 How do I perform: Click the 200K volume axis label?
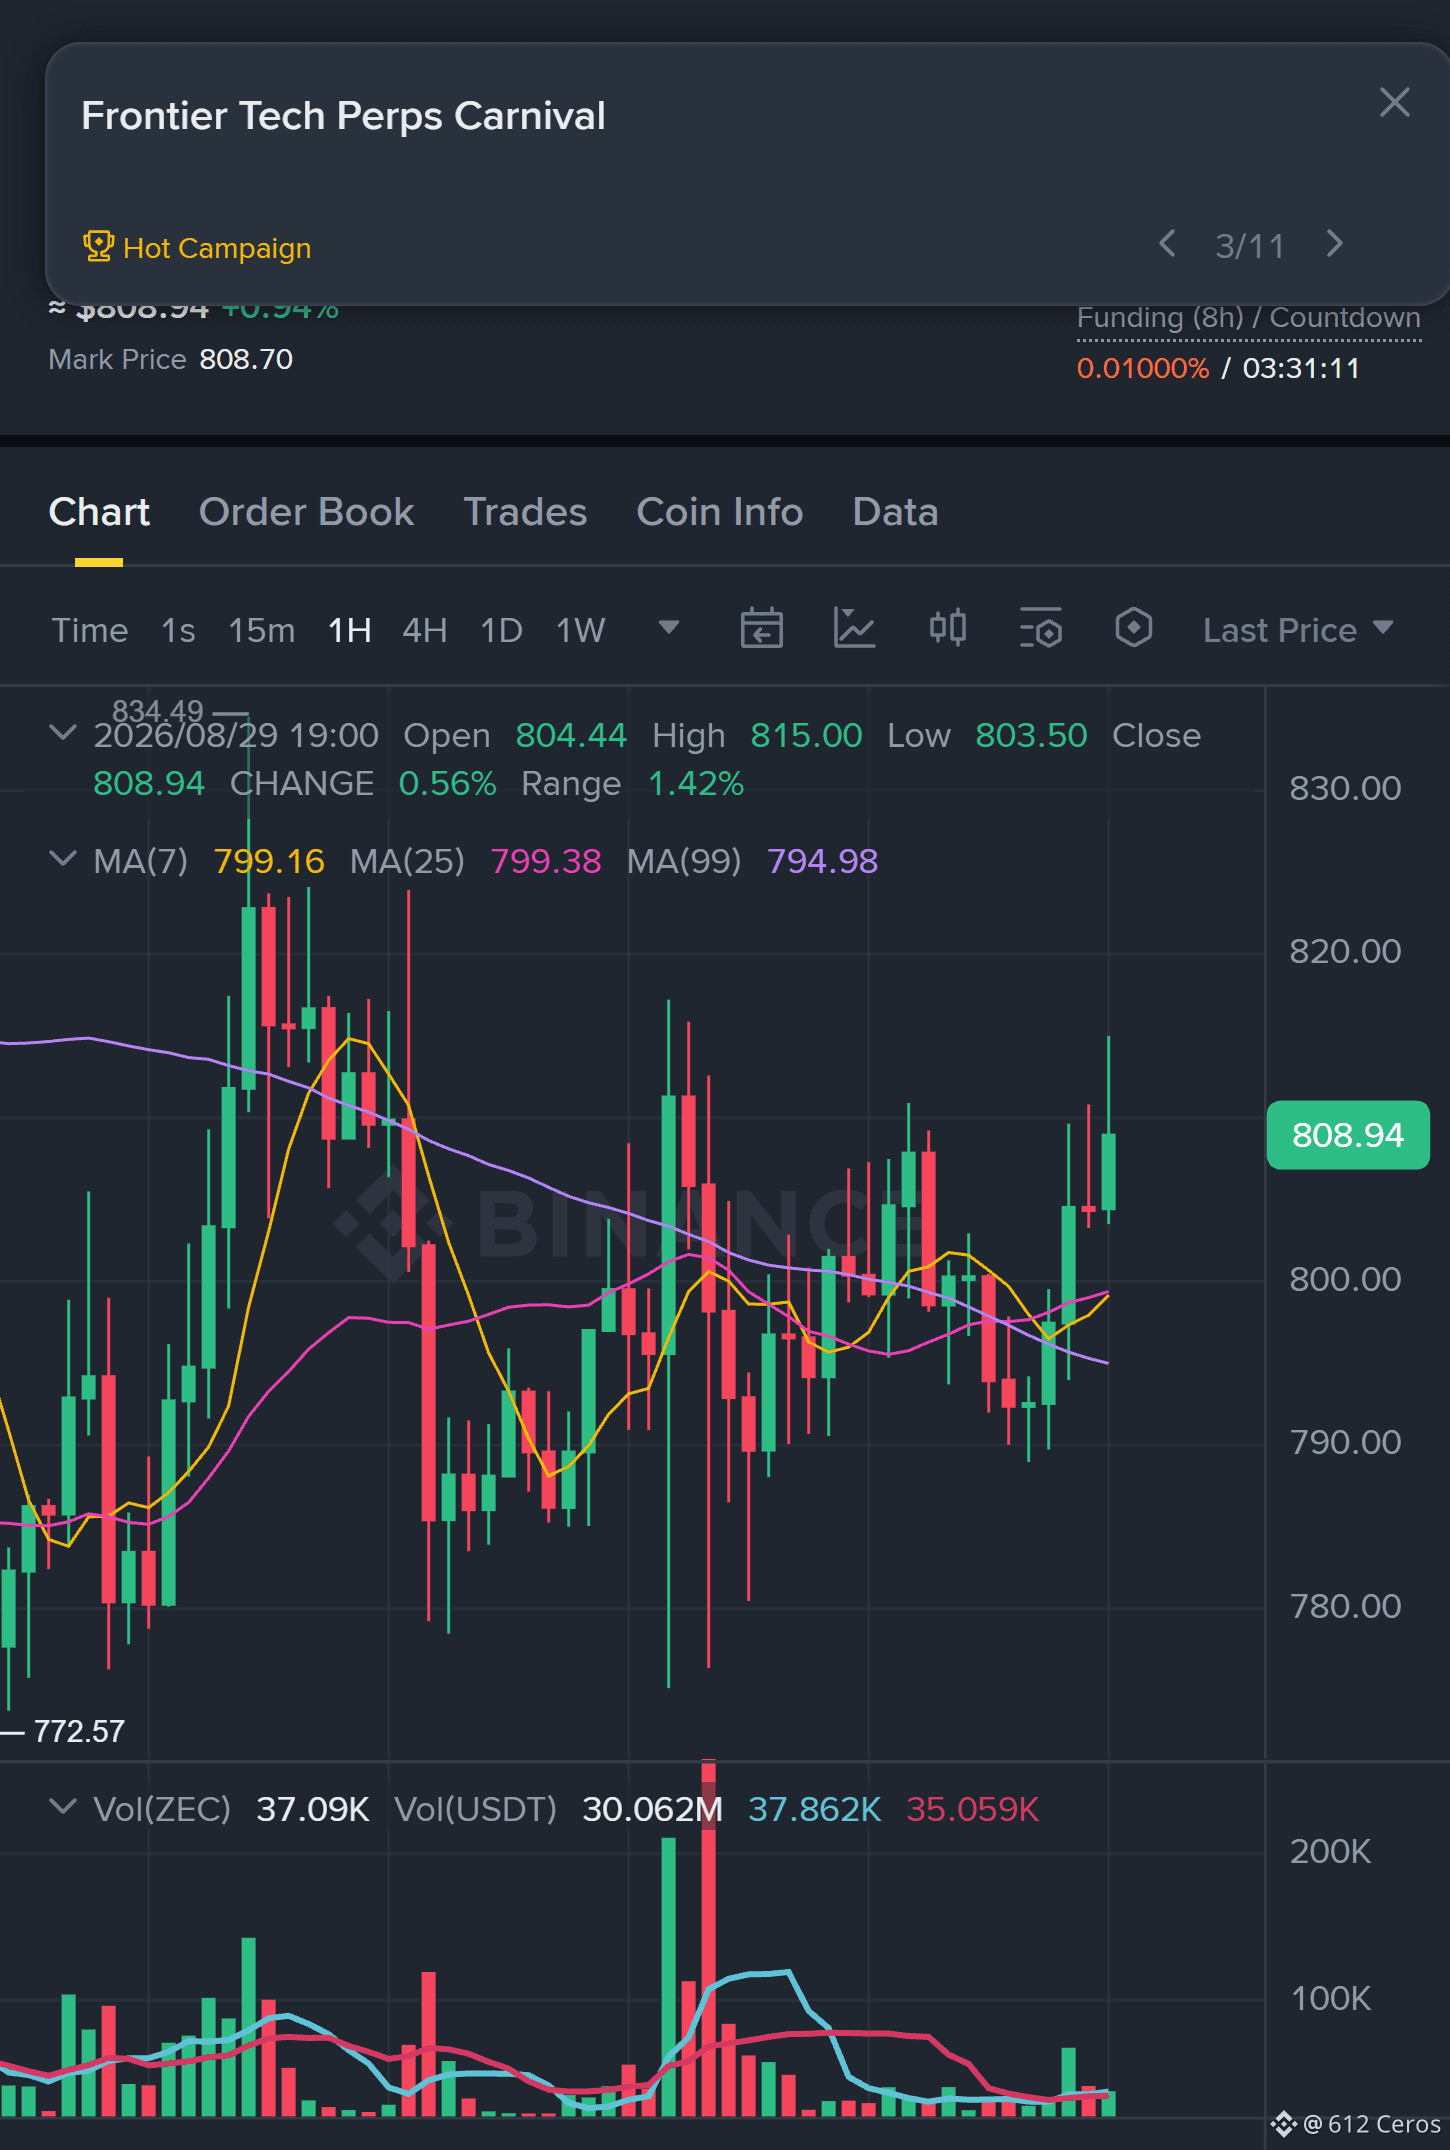[x=1330, y=1851]
